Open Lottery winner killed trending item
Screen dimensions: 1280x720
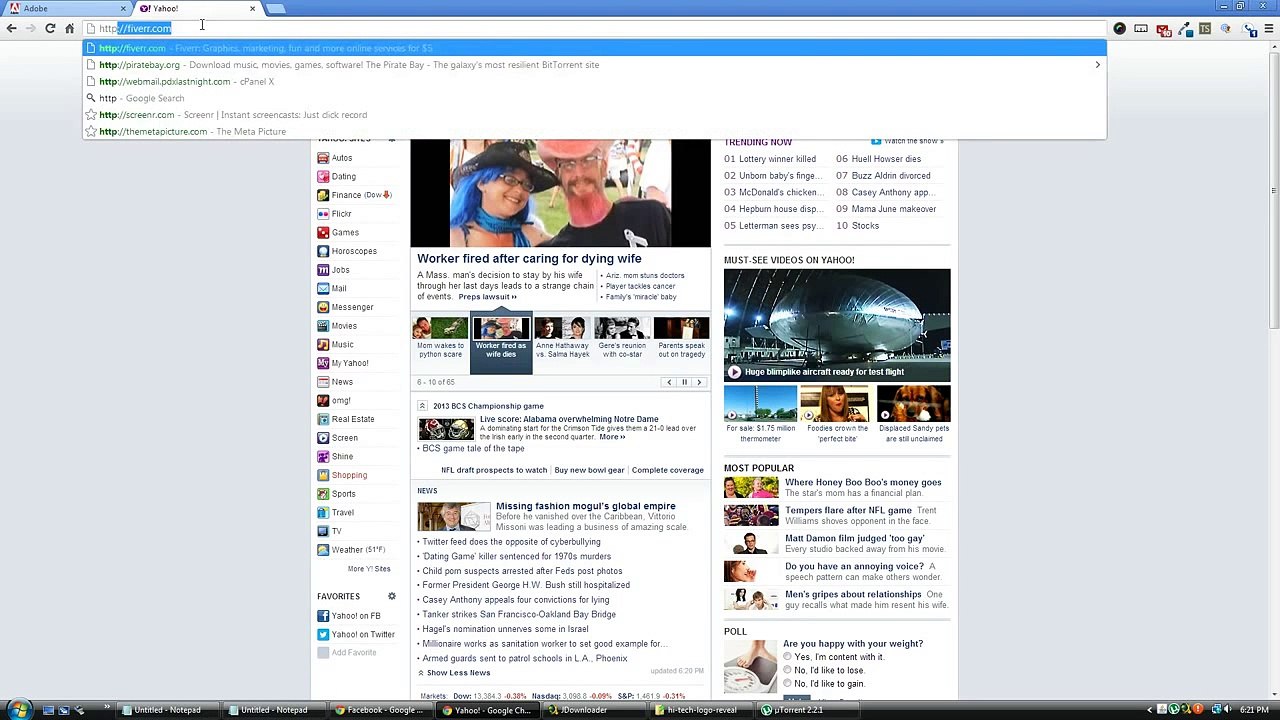(777, 159)
